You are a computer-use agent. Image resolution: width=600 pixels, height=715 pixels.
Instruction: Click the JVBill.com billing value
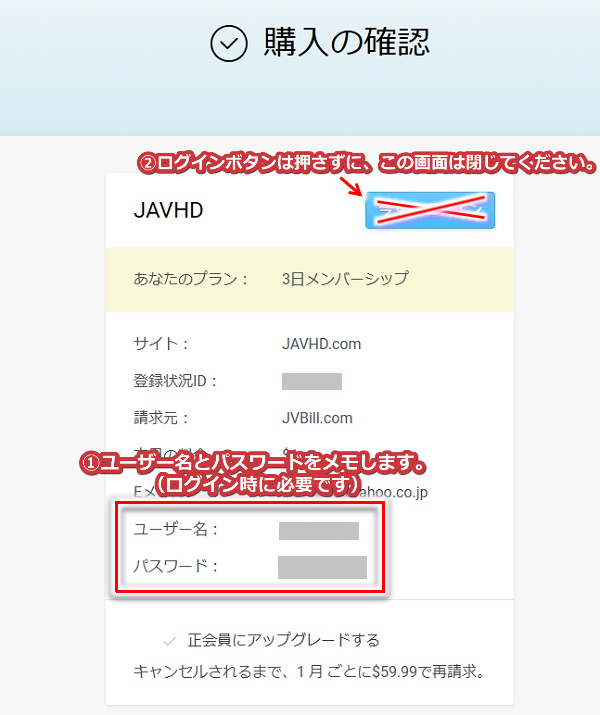point(317,418)
